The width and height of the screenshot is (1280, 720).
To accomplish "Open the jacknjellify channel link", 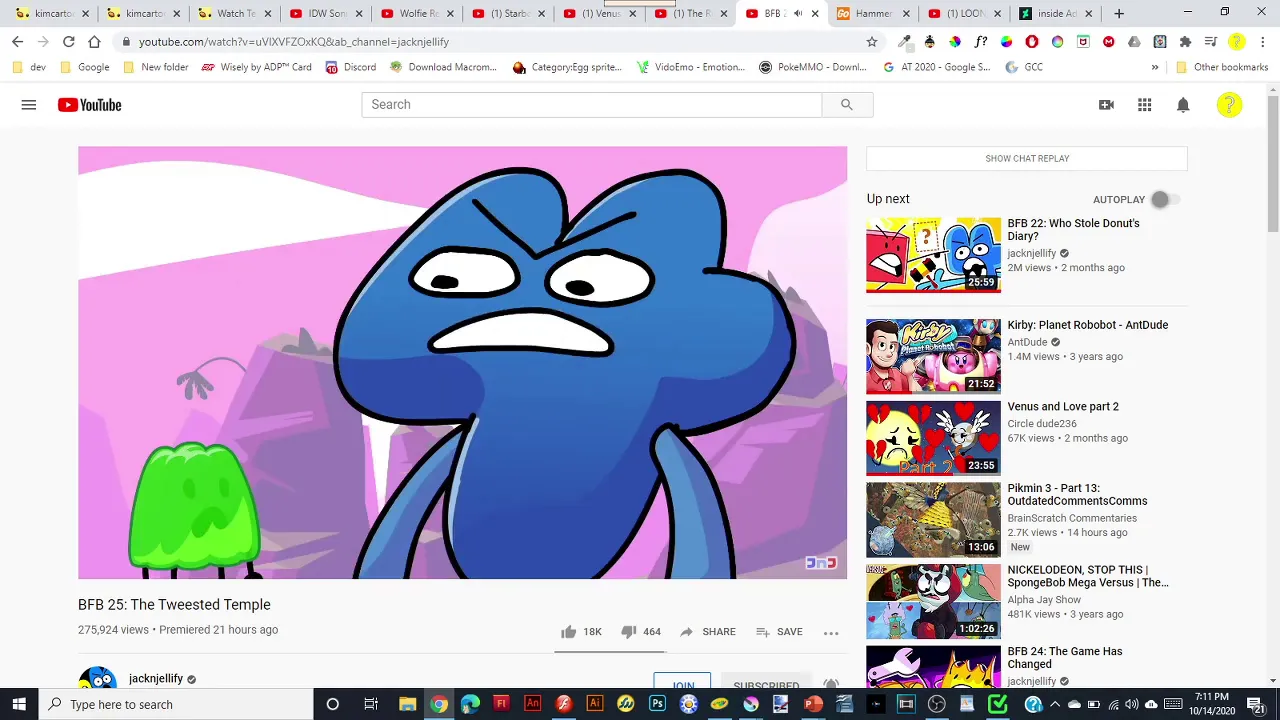I will [x=156, y=678].
